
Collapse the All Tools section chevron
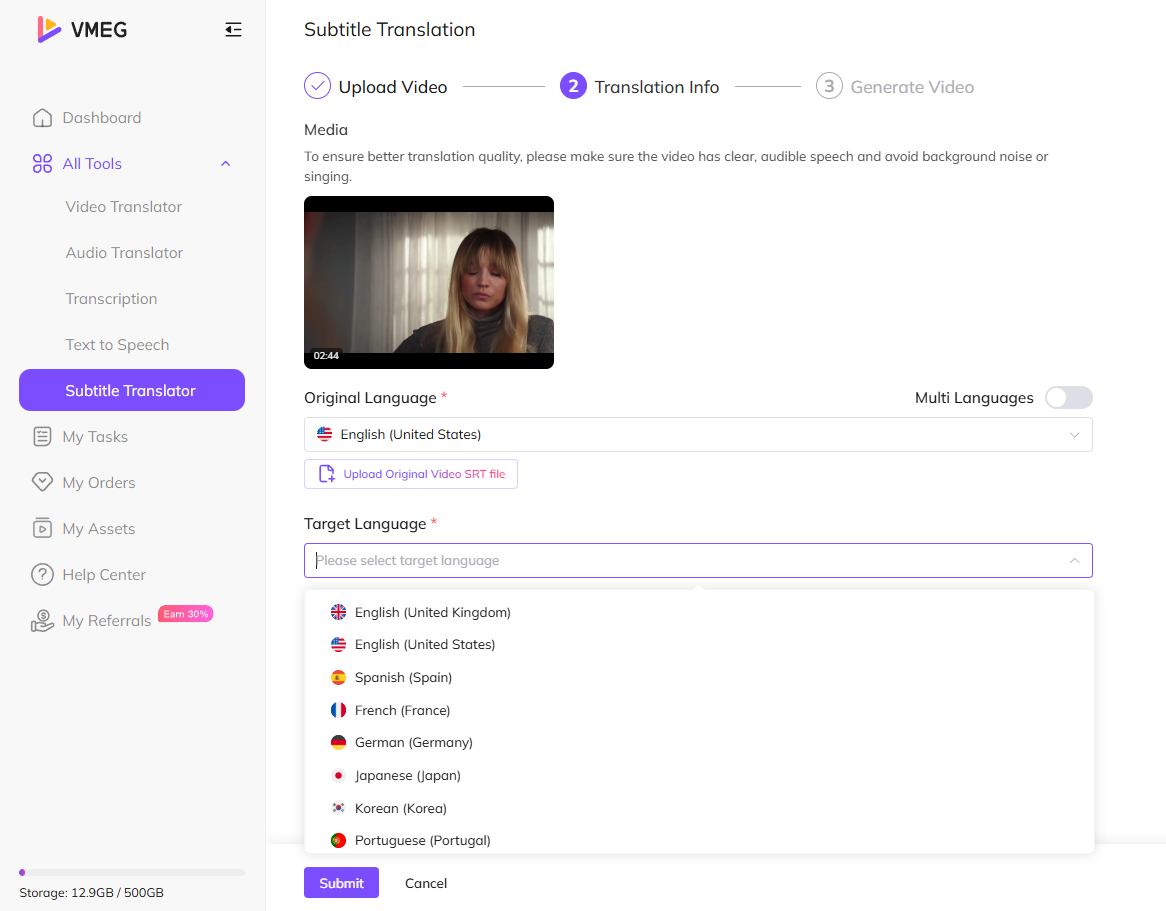[225, 164]
